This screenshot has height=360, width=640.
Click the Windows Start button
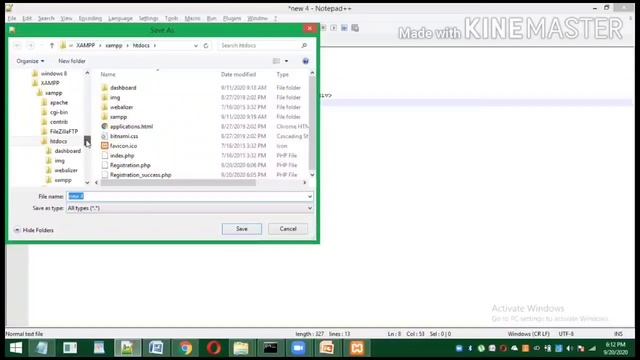tap(16, 348)
